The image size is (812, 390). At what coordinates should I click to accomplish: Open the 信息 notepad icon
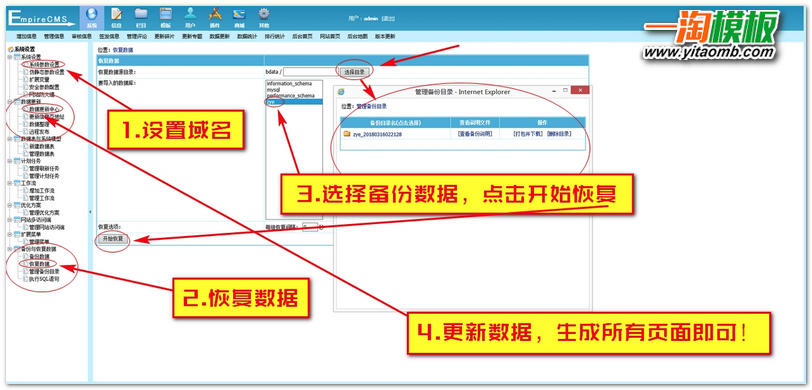117,17
